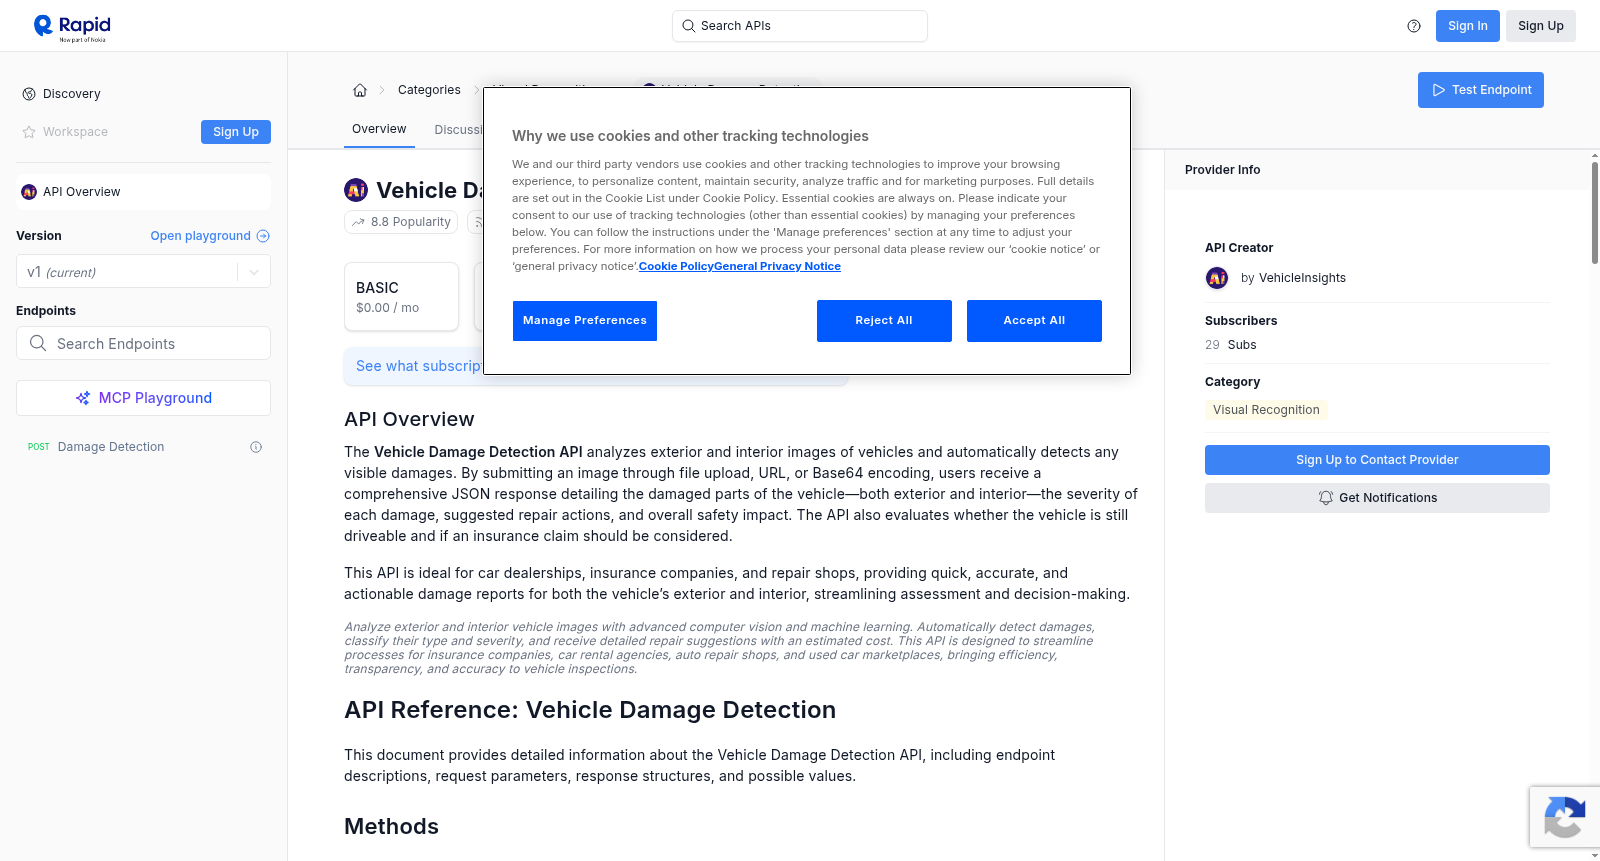The image size is (1600, 861).
Task: Click the '29 Subs' subscriber count
Action: tap(1231, 345)
